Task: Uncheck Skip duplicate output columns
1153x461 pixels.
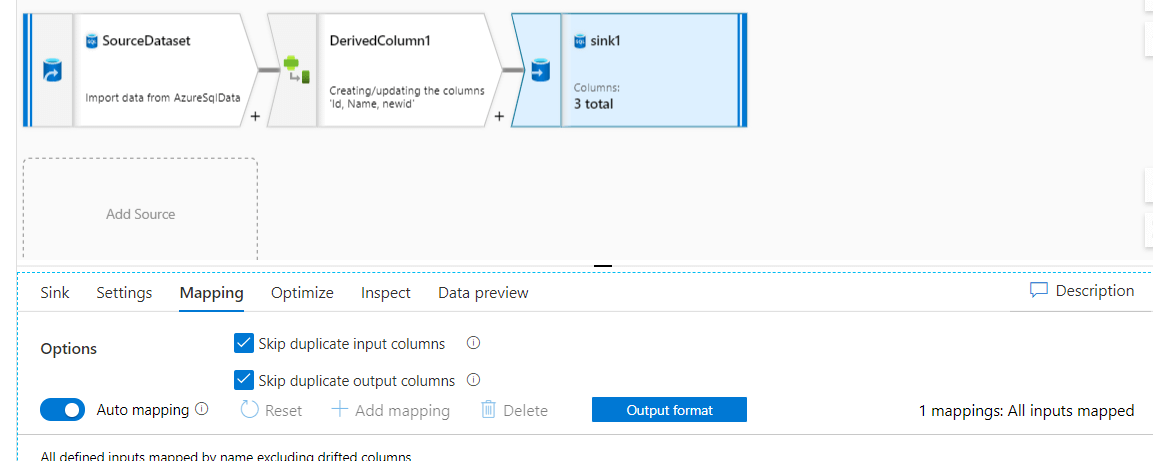Action: pos(243,380)
